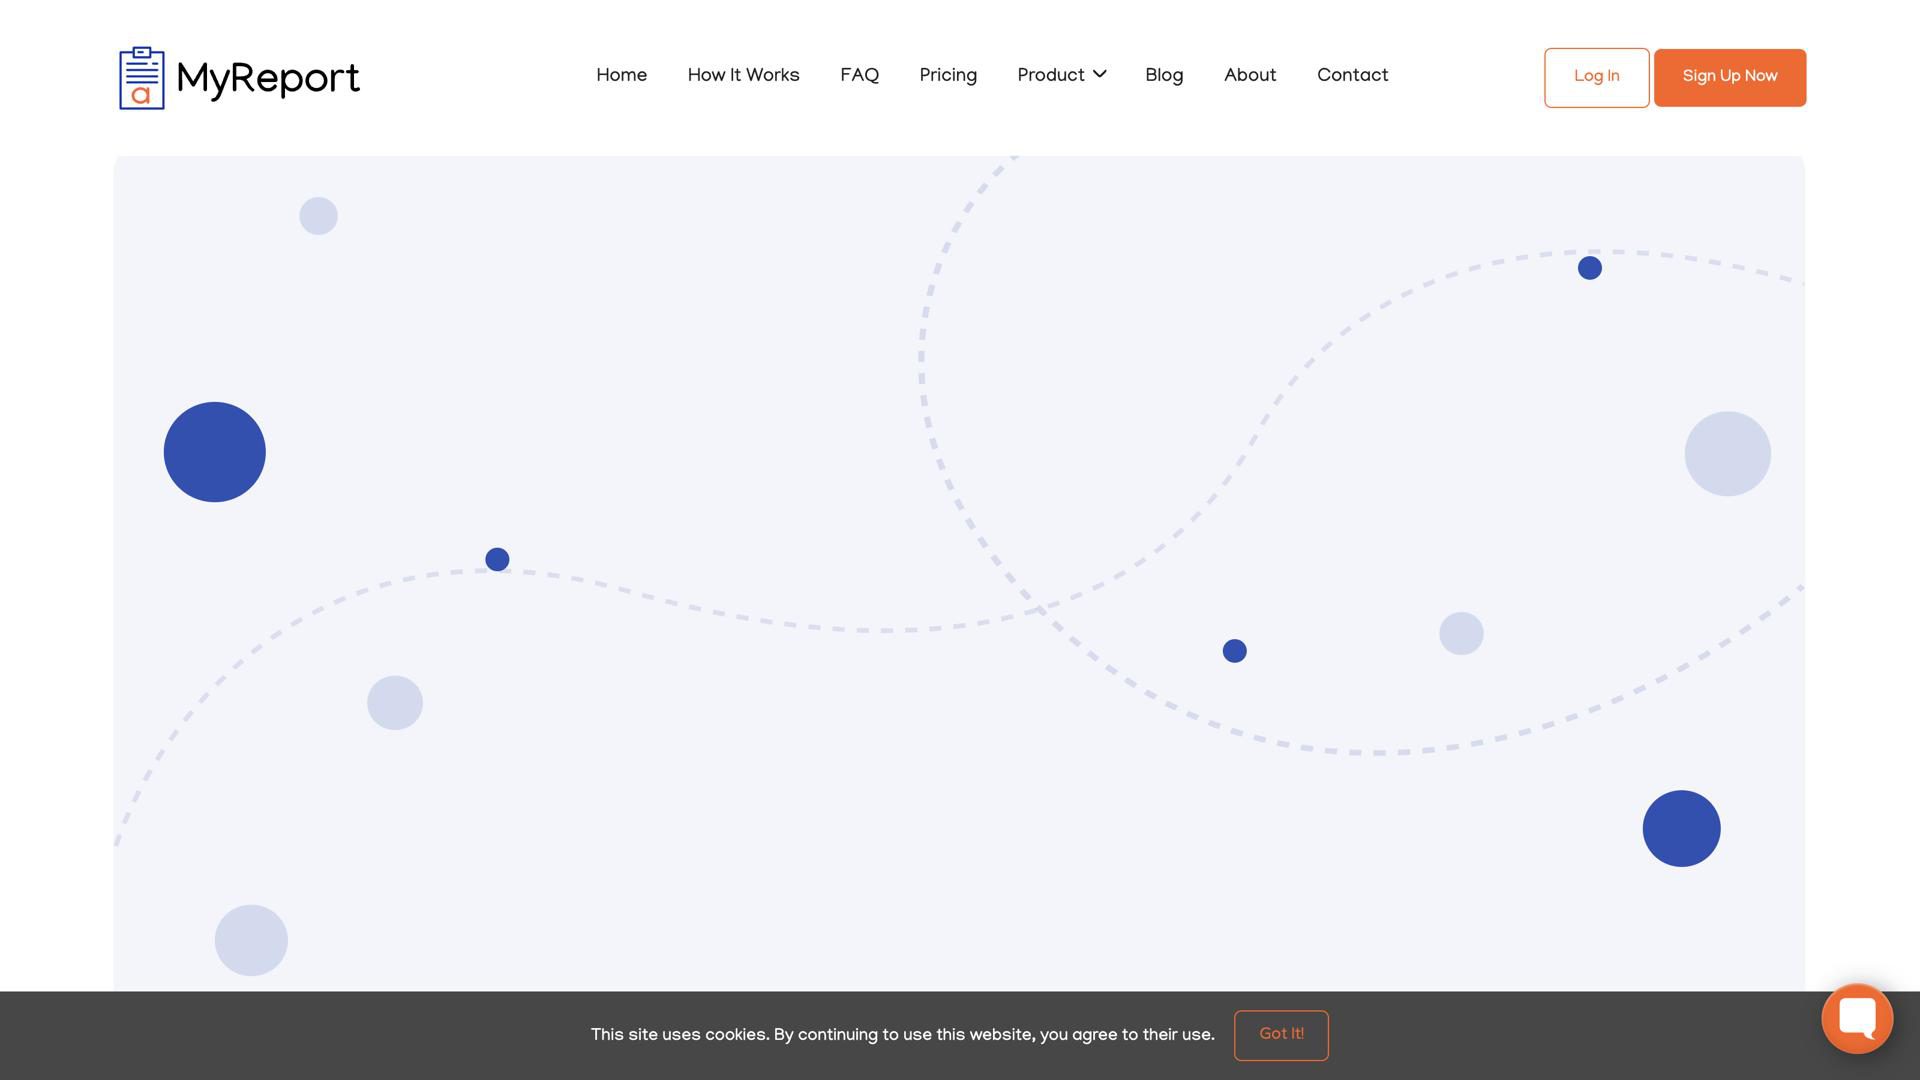Visit the About page
This screenshot has width=1920, height=1080.
(1250, 76)
